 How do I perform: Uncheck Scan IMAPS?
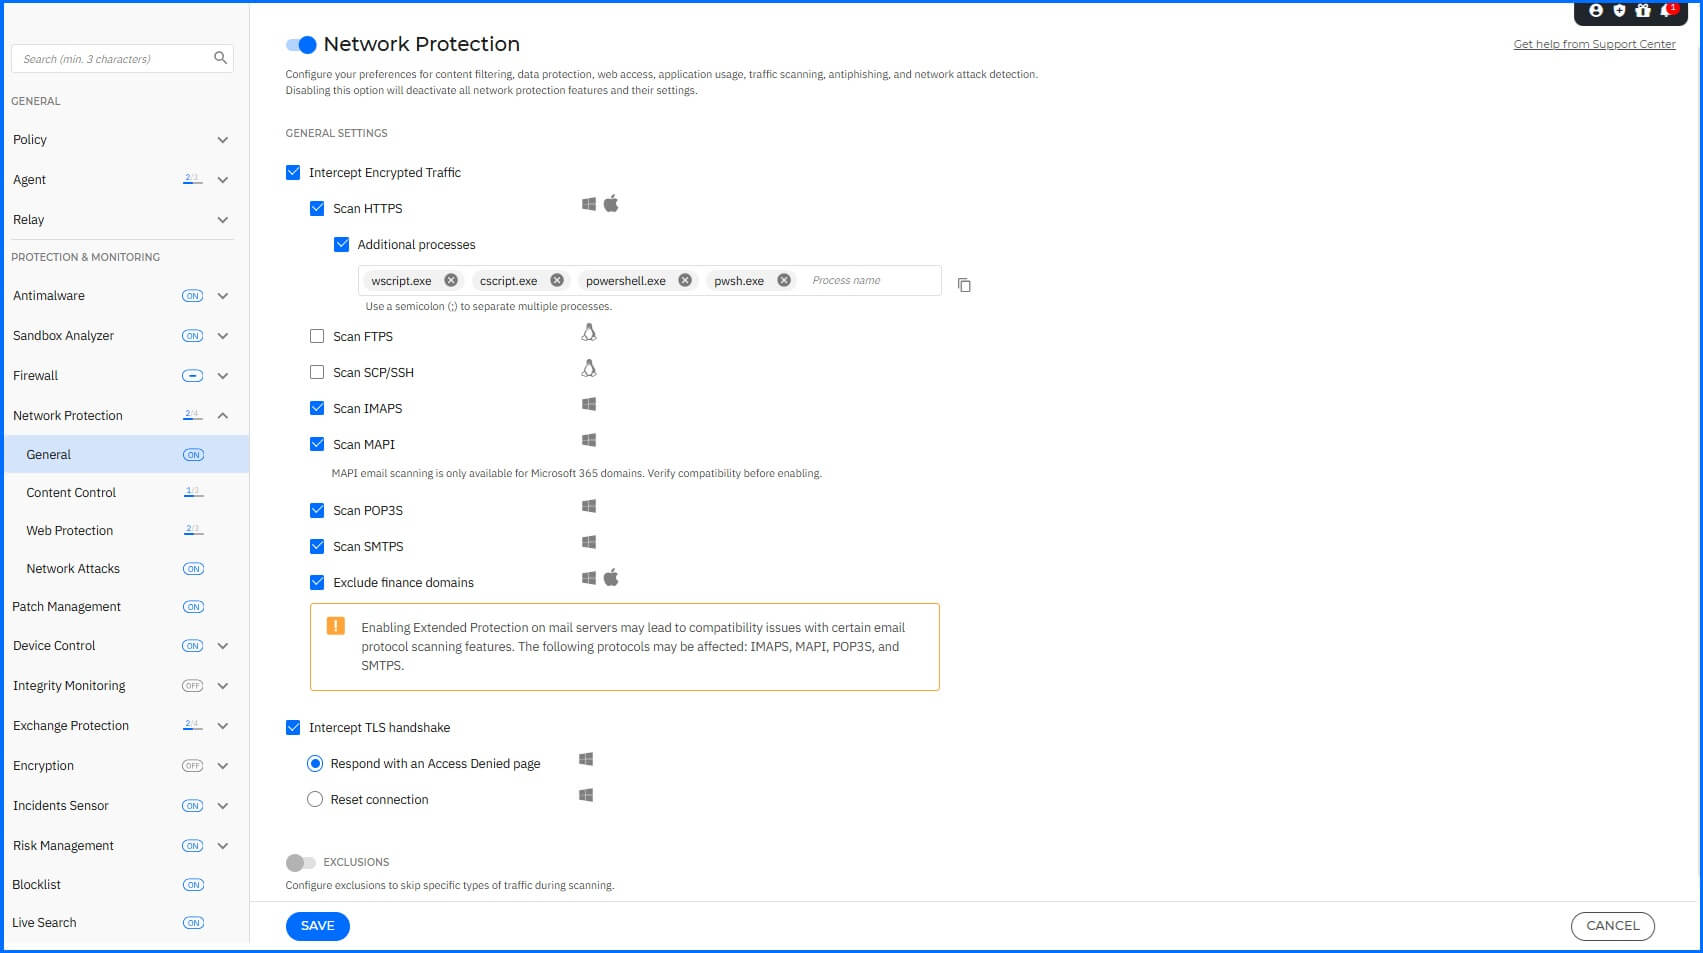[317, 408]
